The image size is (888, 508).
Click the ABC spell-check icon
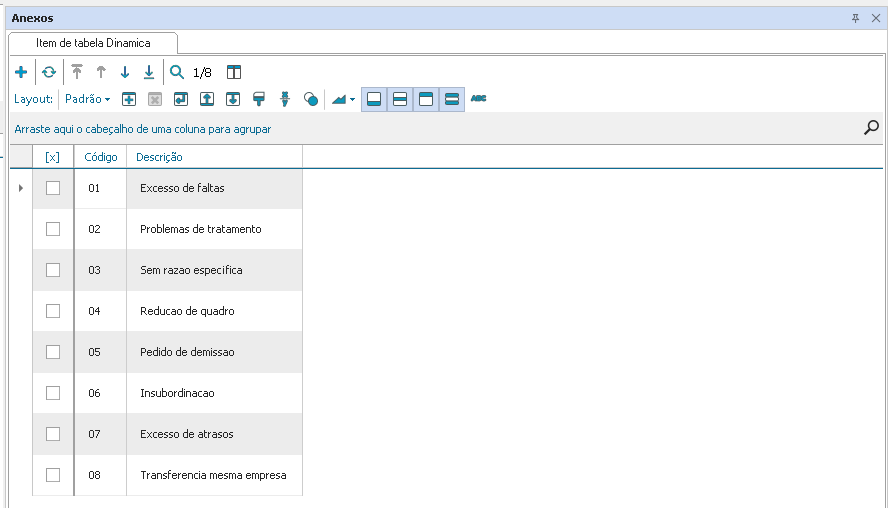pos(479,99)
